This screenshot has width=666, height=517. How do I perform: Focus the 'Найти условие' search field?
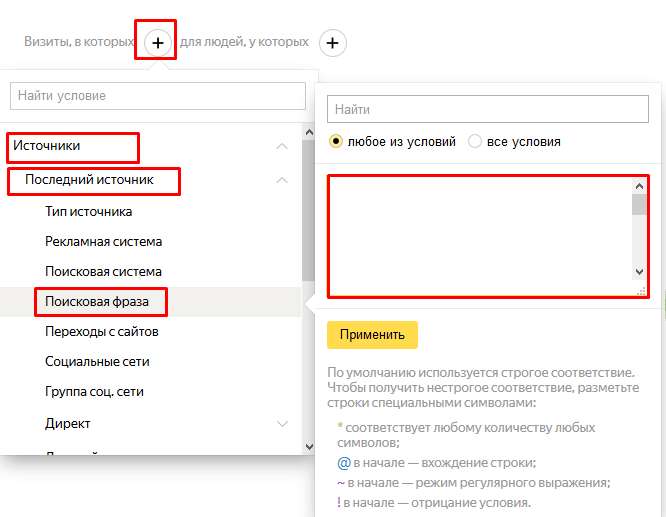[157, 96]
